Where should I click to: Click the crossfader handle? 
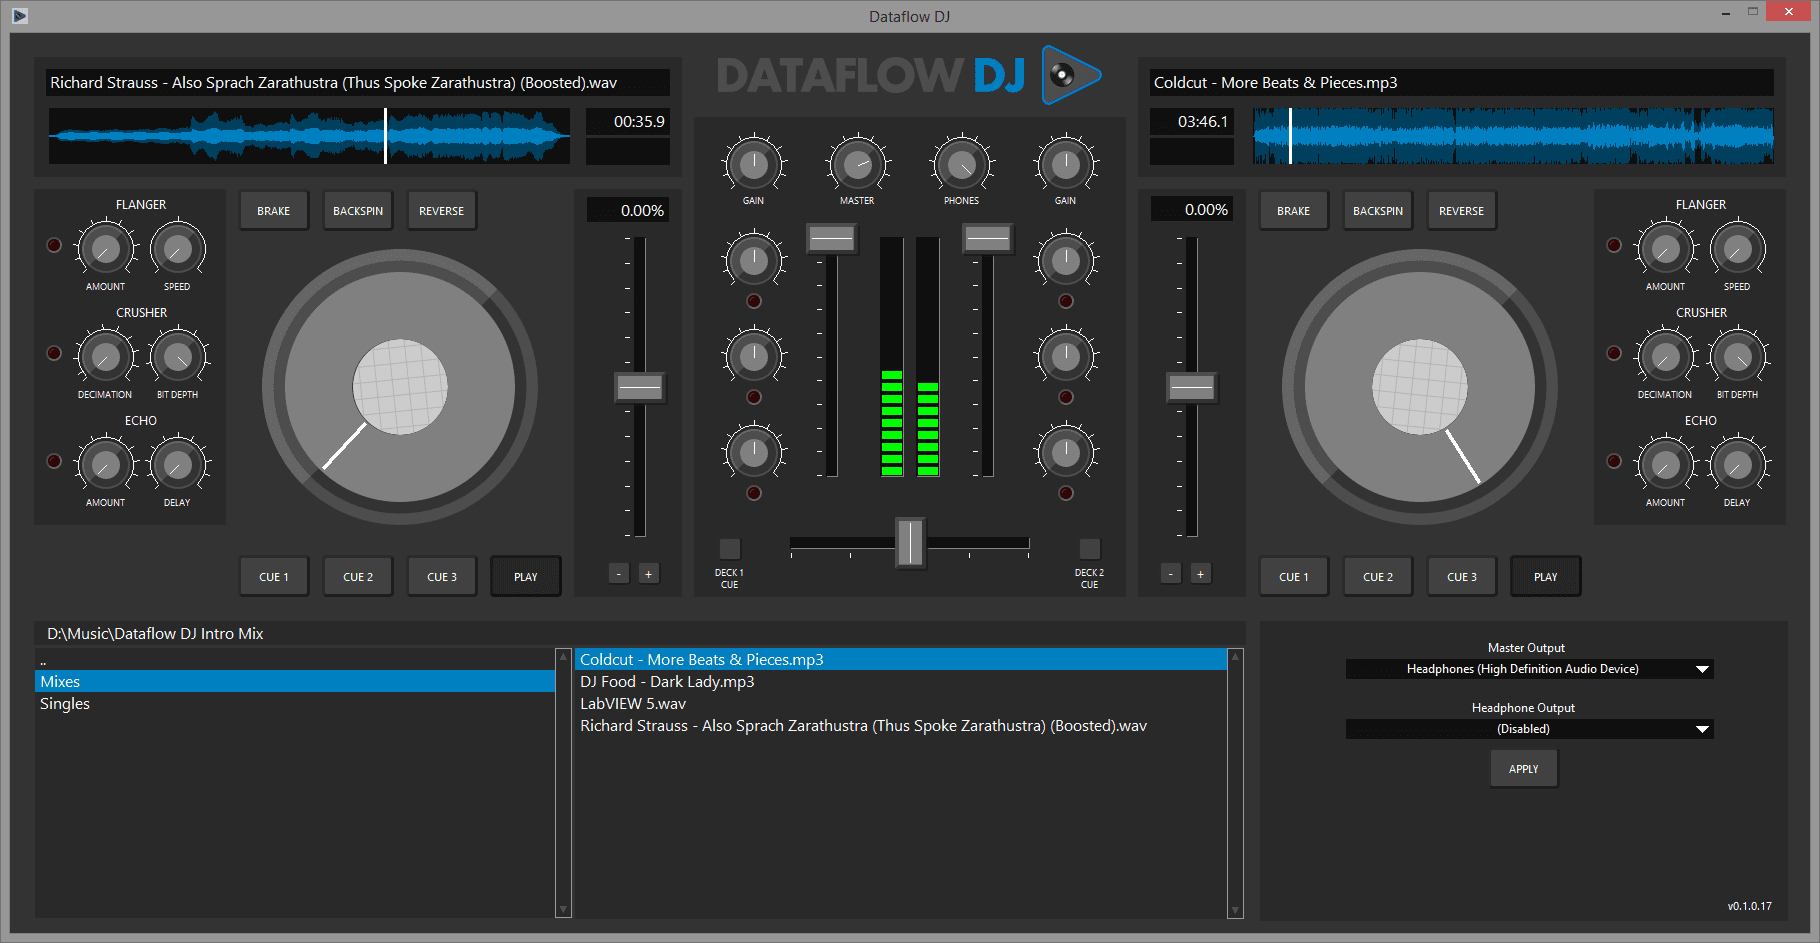(x=910, y=542)
